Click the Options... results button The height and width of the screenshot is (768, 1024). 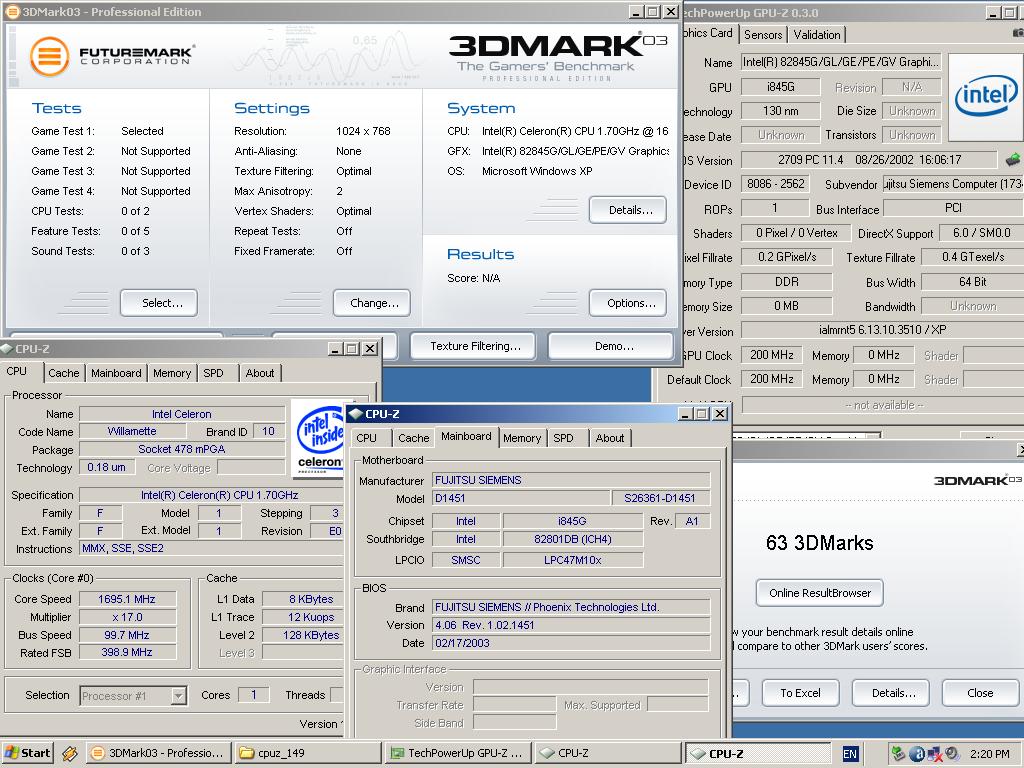[x=628, y=303]
